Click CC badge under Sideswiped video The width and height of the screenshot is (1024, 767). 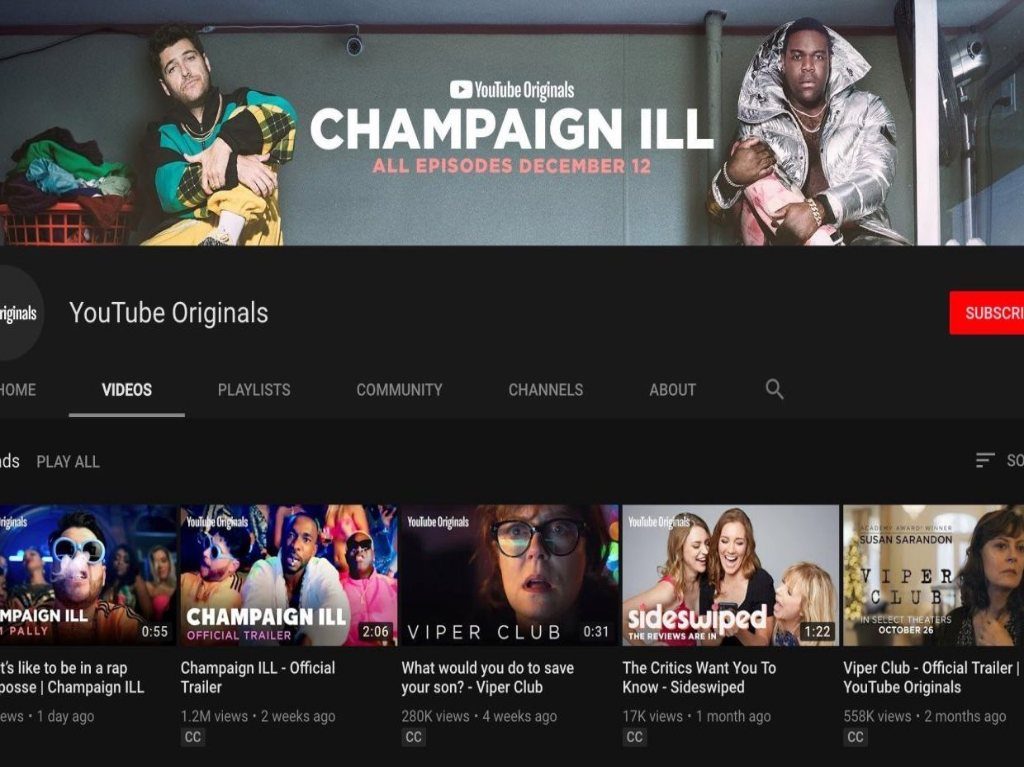(634, 737)
